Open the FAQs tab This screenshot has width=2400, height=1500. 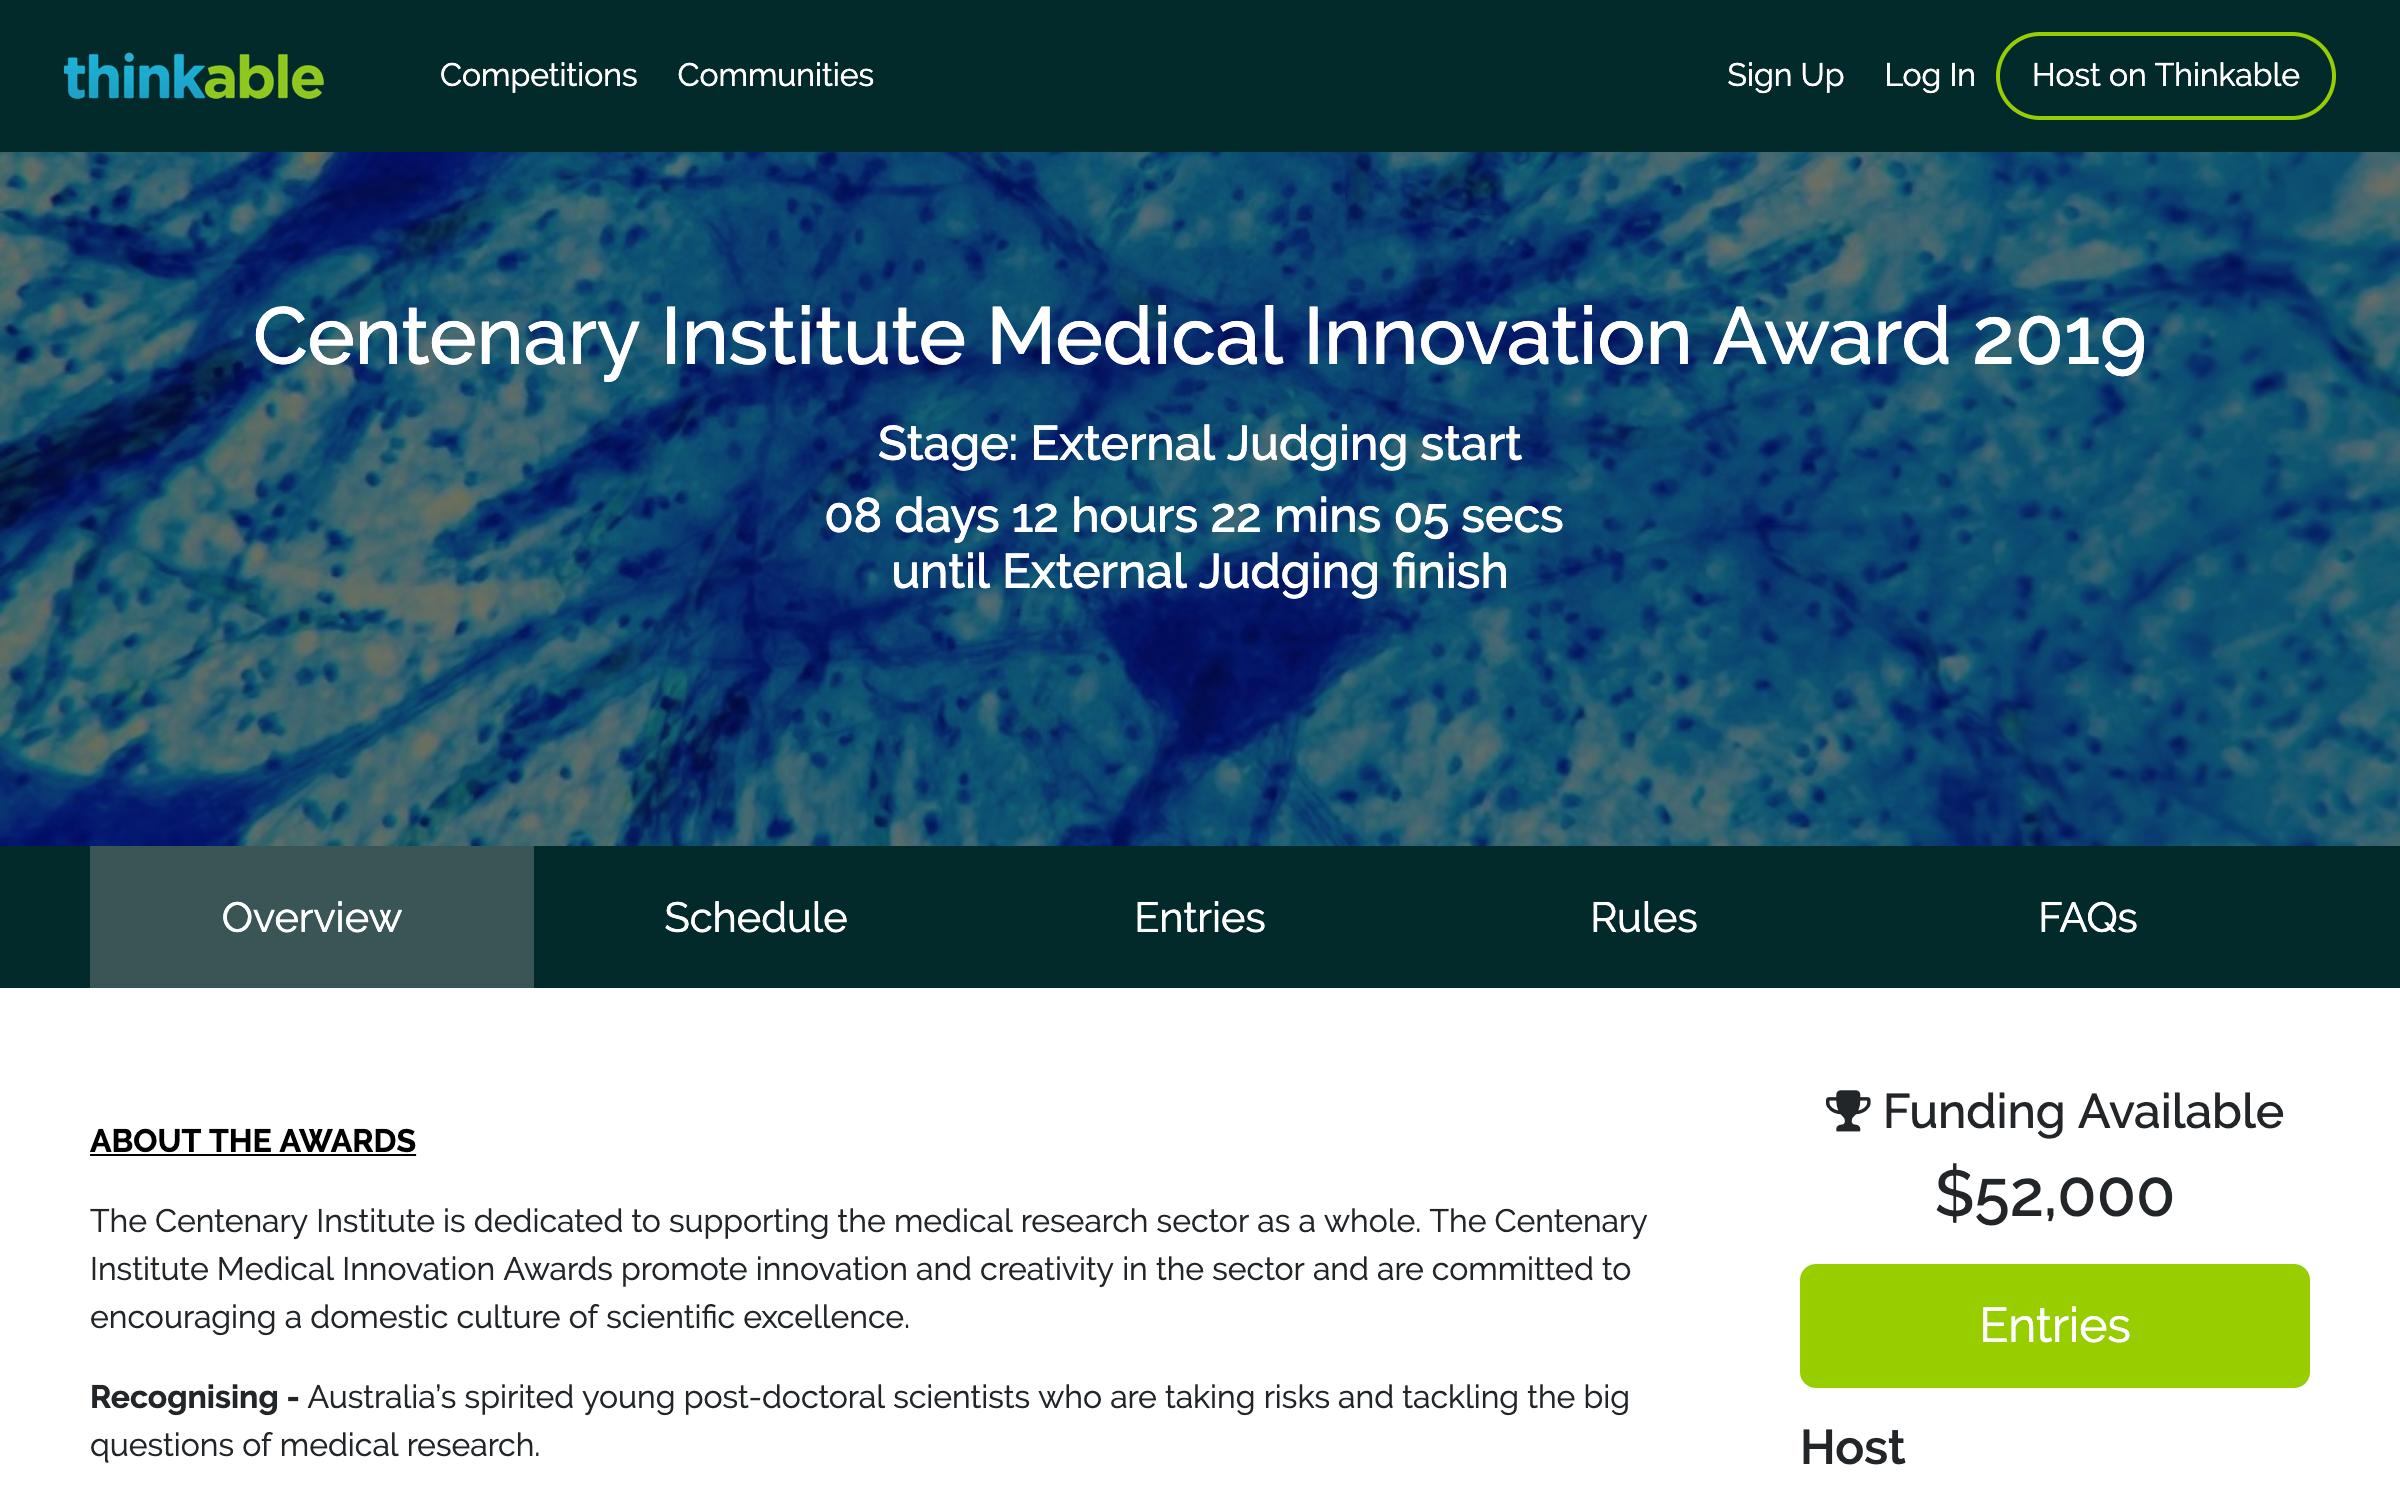[x=2087, y=917]
